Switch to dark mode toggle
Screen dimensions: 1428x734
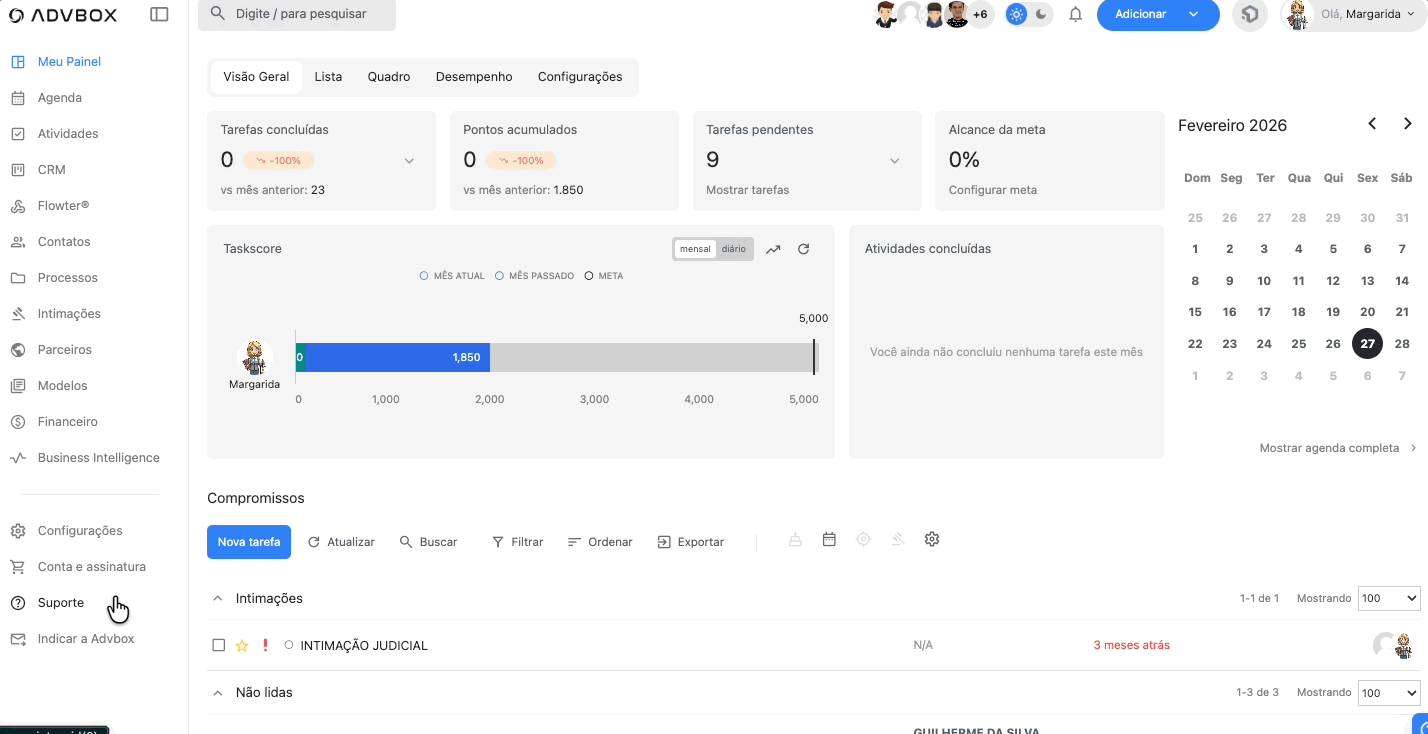point(1042,15)
